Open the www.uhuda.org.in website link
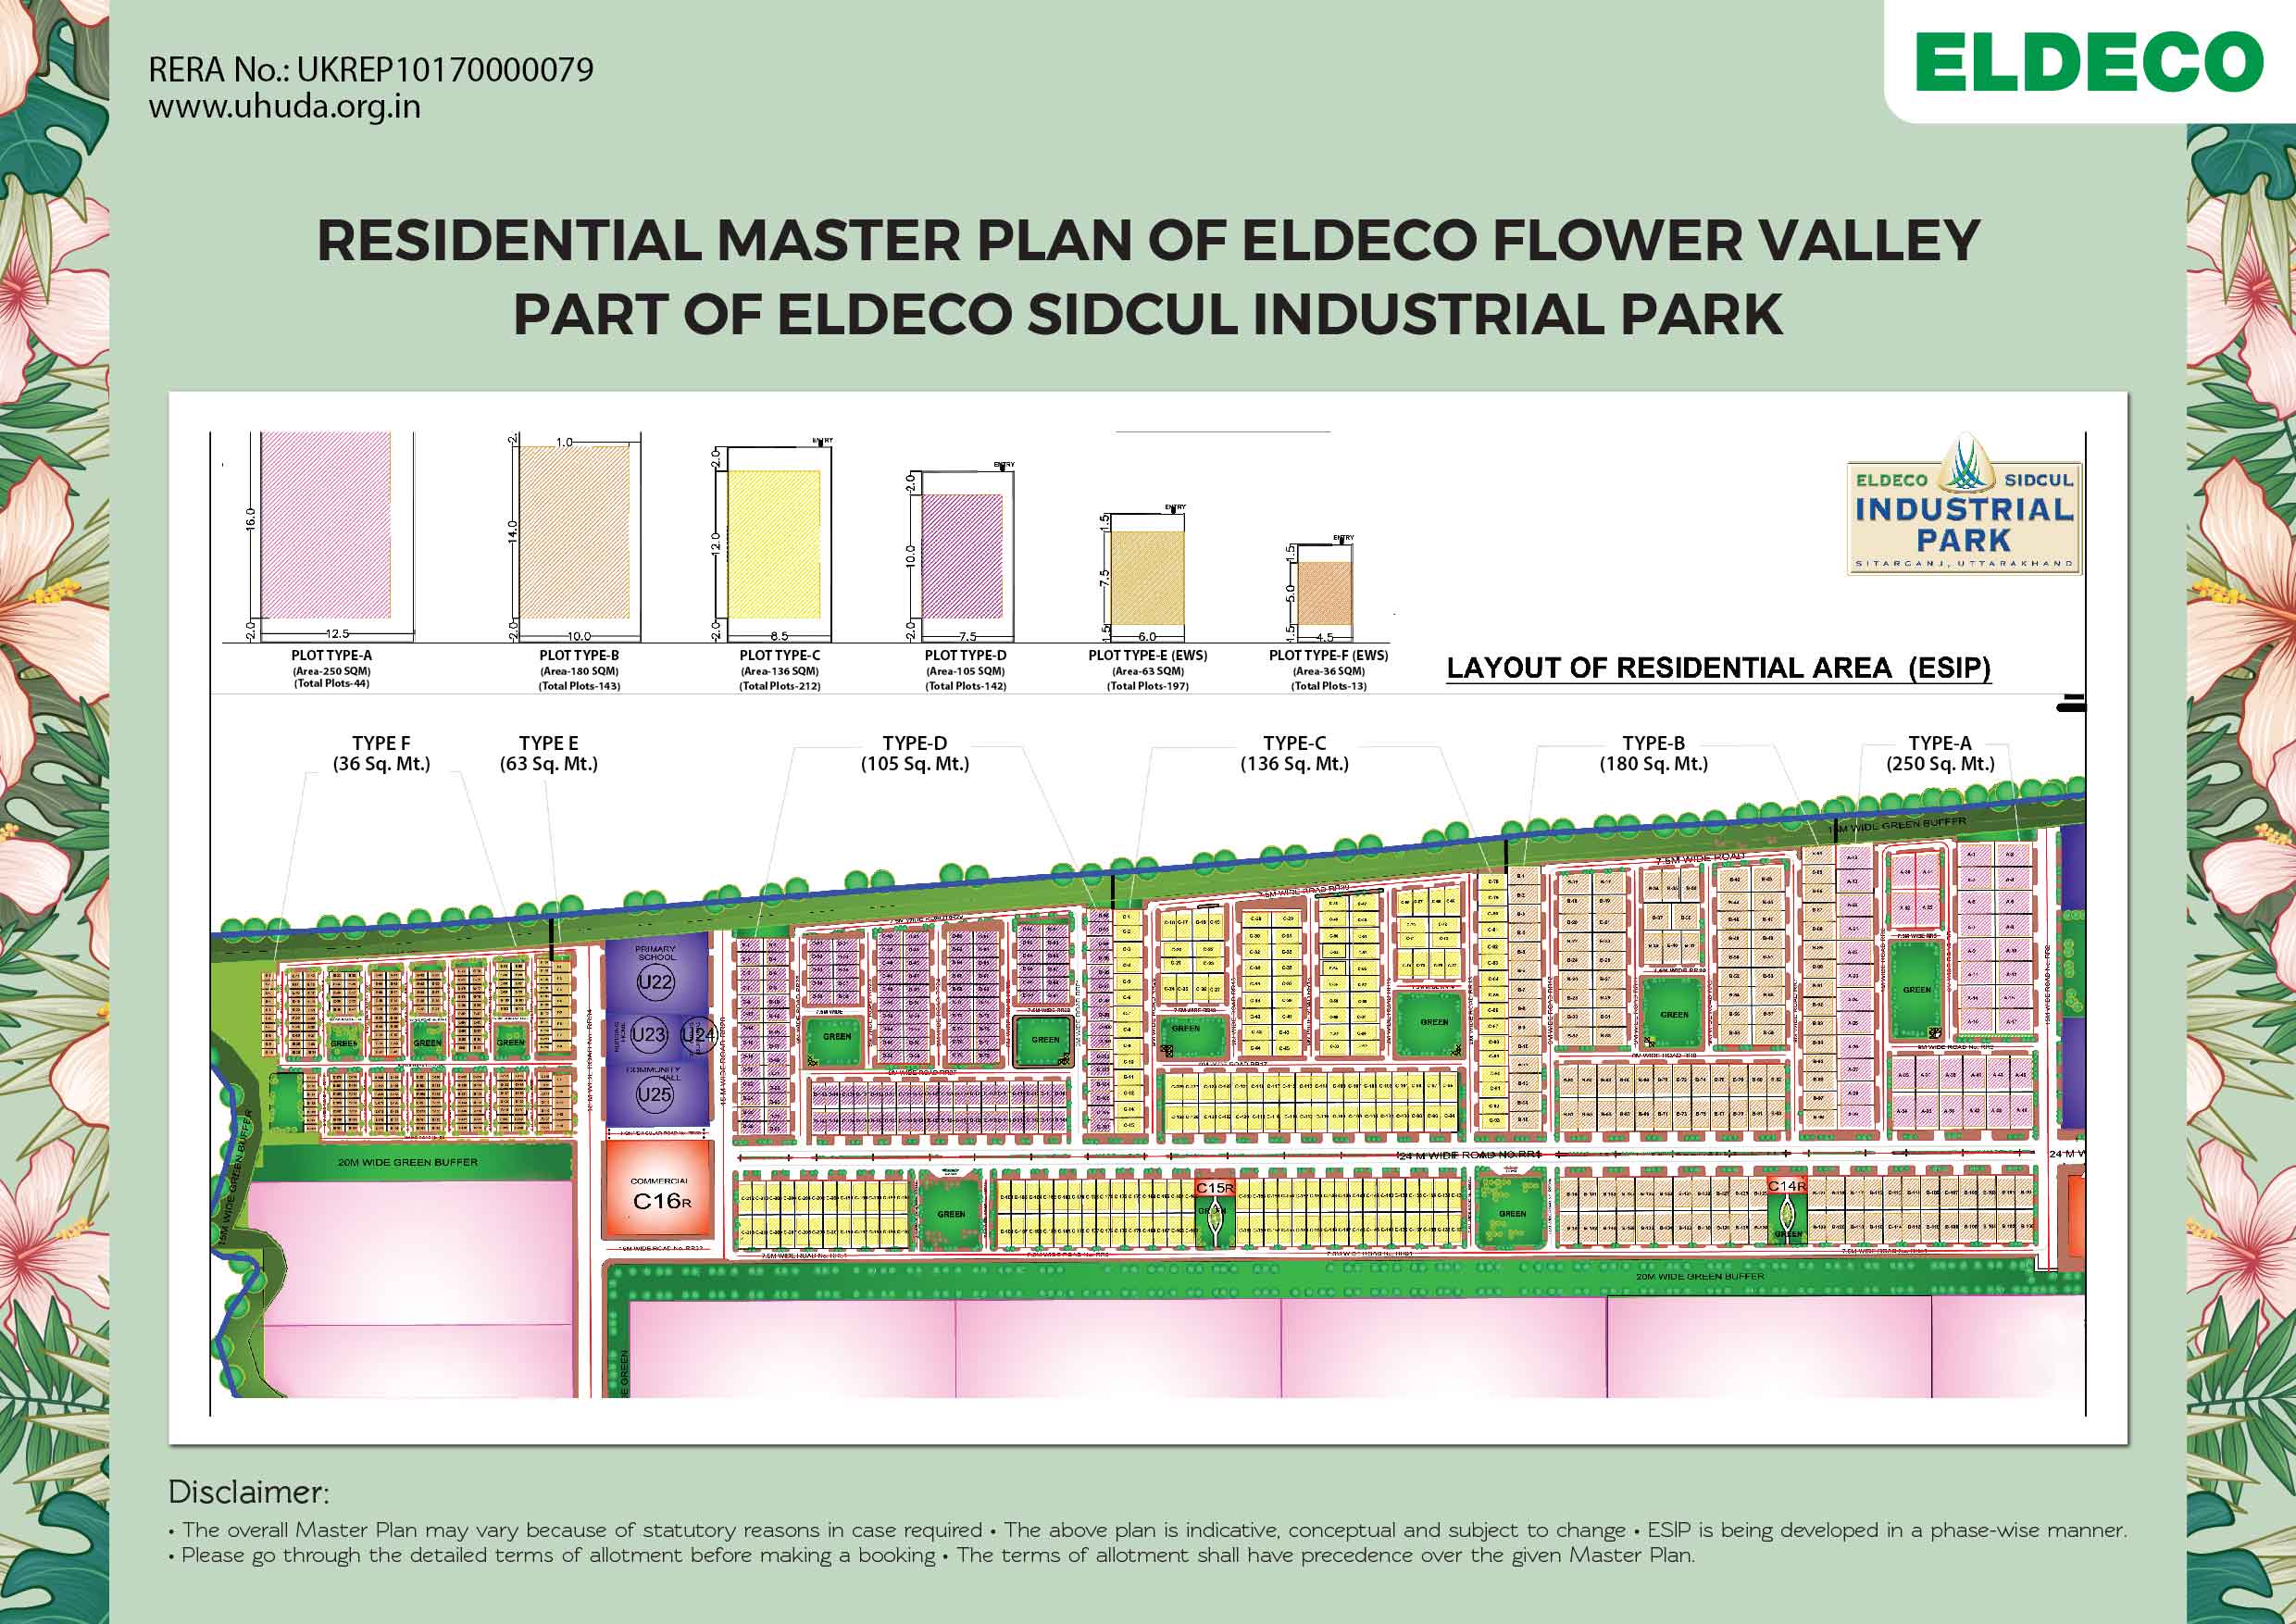This screenshot has height=1624, width=2296. pyautogui.click(x=284, y=106)
